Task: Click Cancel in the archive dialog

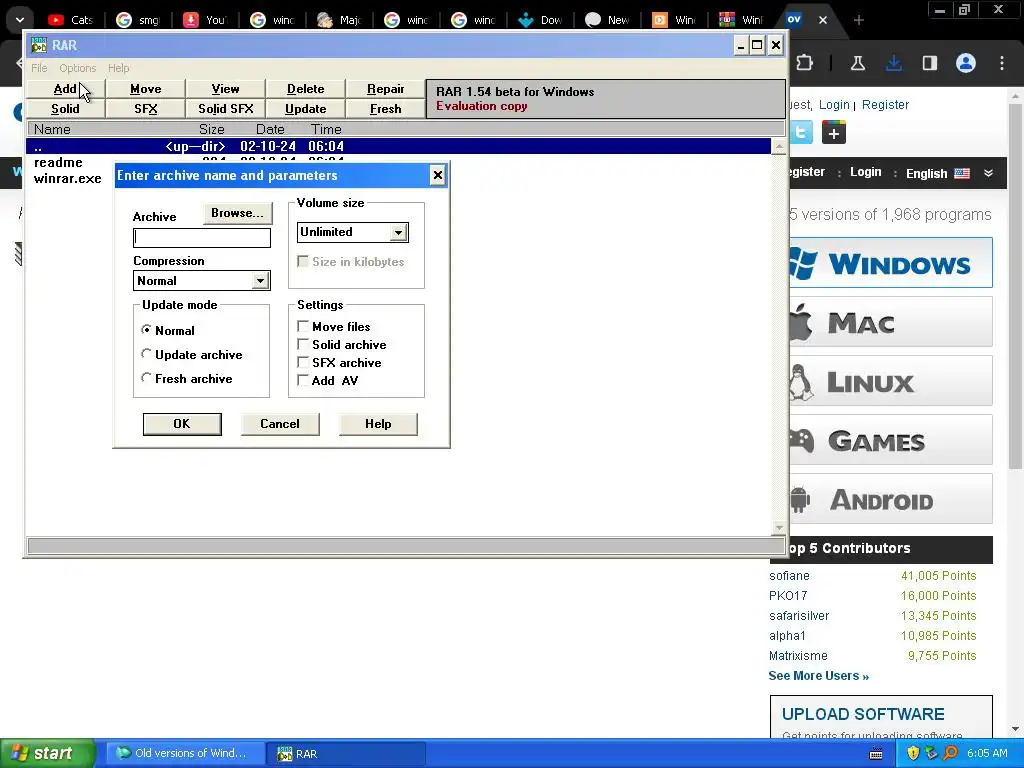Action: (x=280, y=424)
